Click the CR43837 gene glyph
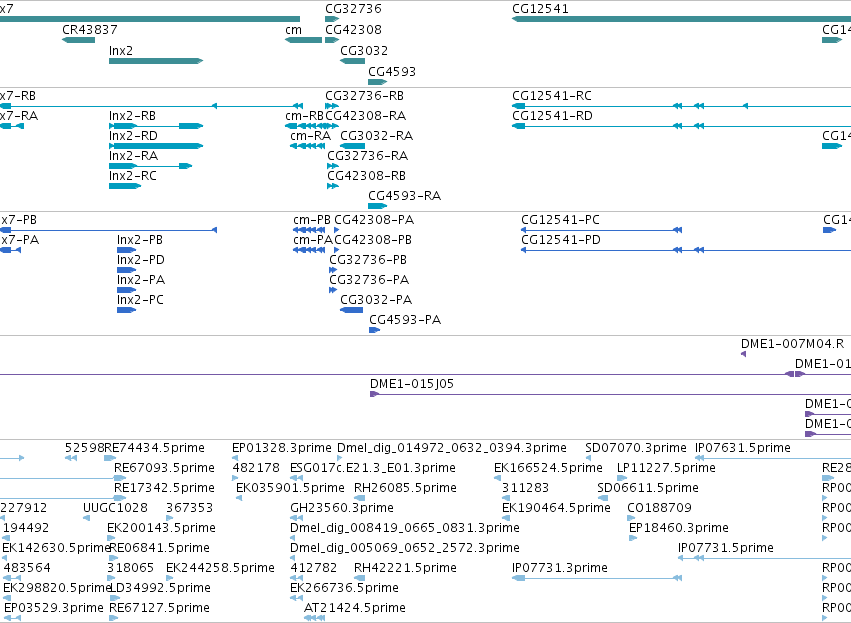Viewport: 851px width, 623px height. coord(79,40)
